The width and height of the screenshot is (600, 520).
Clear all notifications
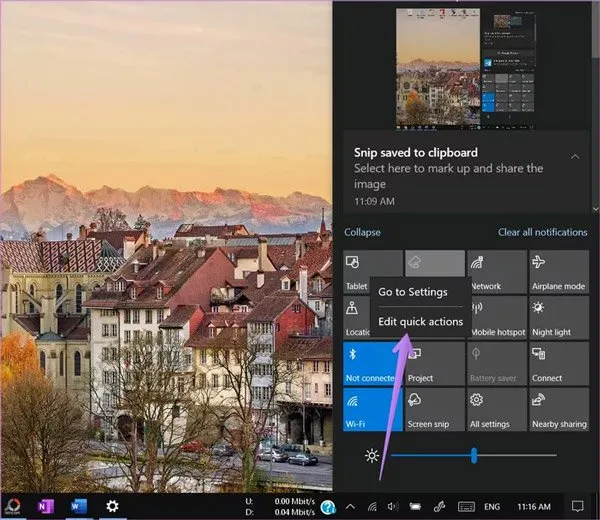point(542,232)
